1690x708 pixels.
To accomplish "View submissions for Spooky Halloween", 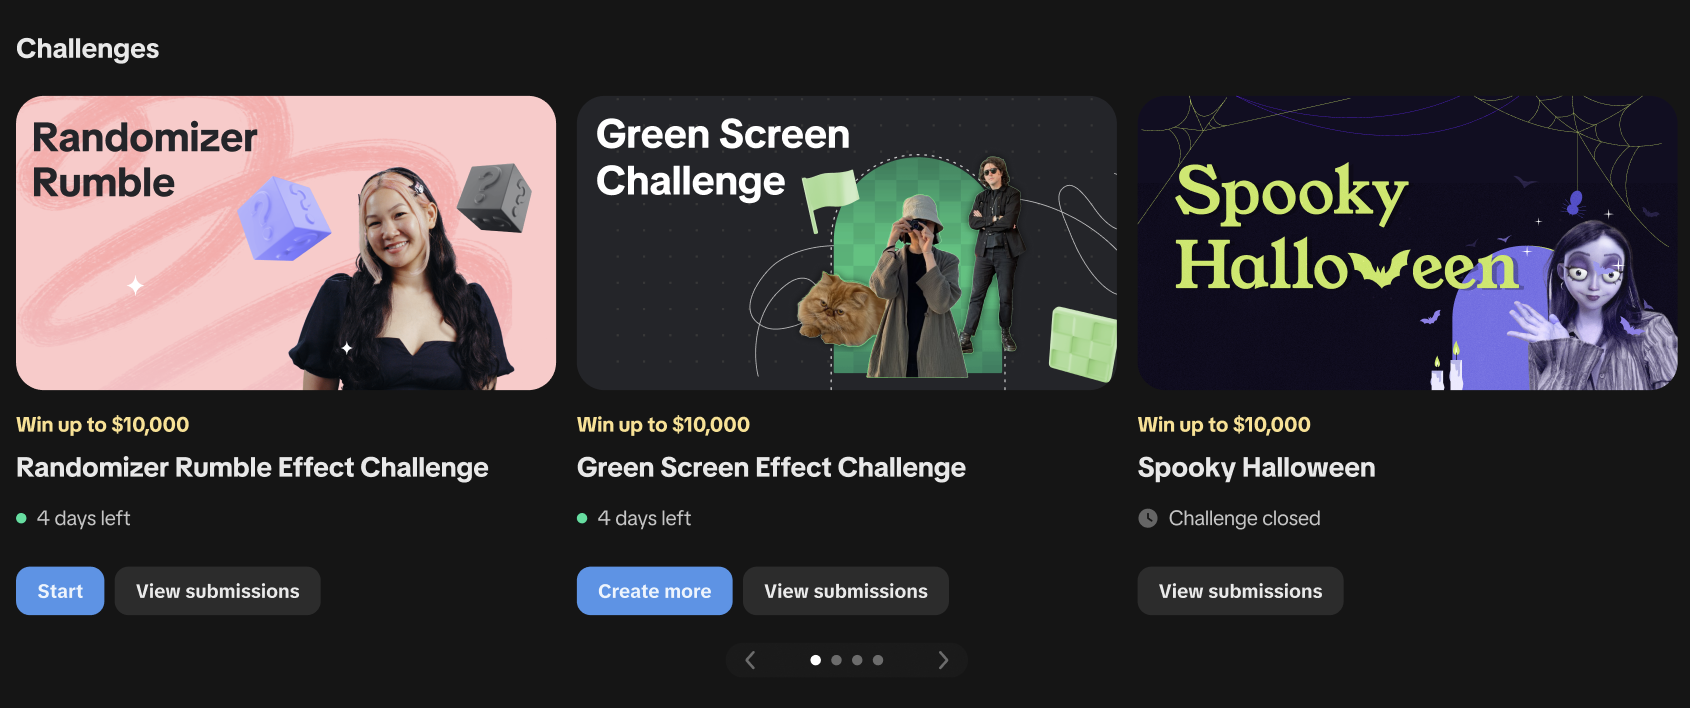I will pyautogui.click(x=1240, y=591).
